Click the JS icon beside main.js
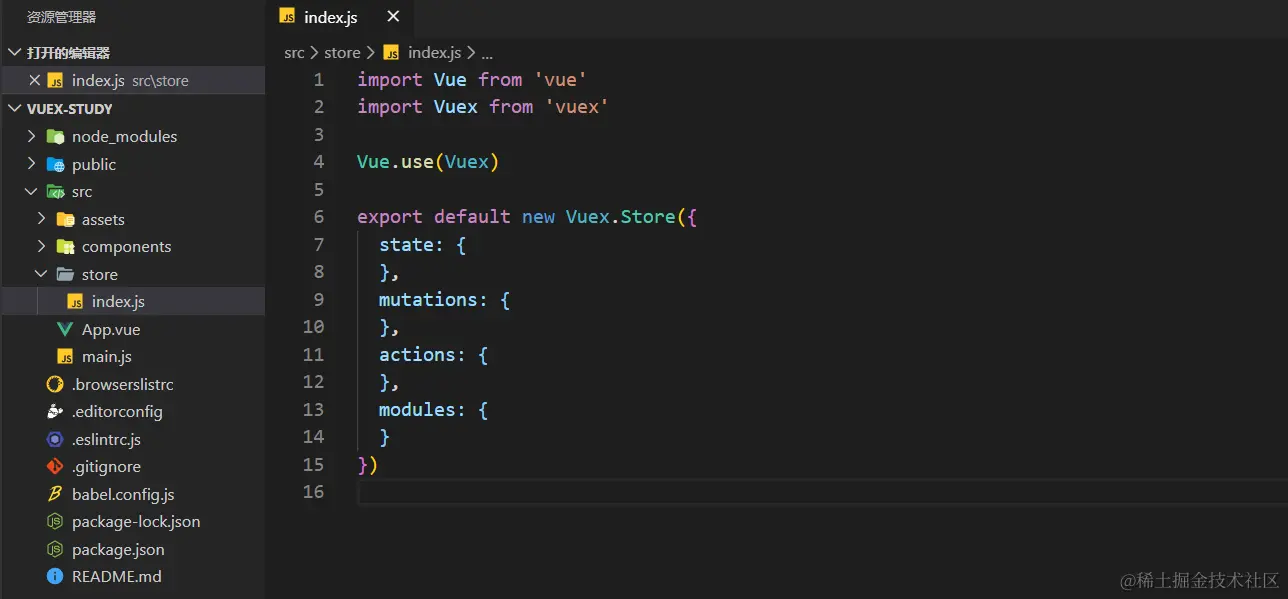The height and width of the screenshot is (599, 1288). click(x=65, y=356)
